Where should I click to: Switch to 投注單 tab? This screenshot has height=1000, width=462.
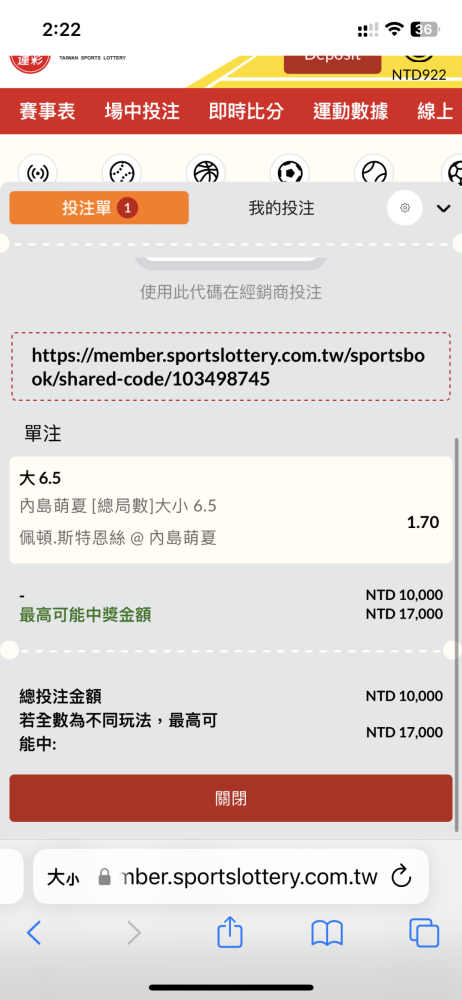coord(99,208)
